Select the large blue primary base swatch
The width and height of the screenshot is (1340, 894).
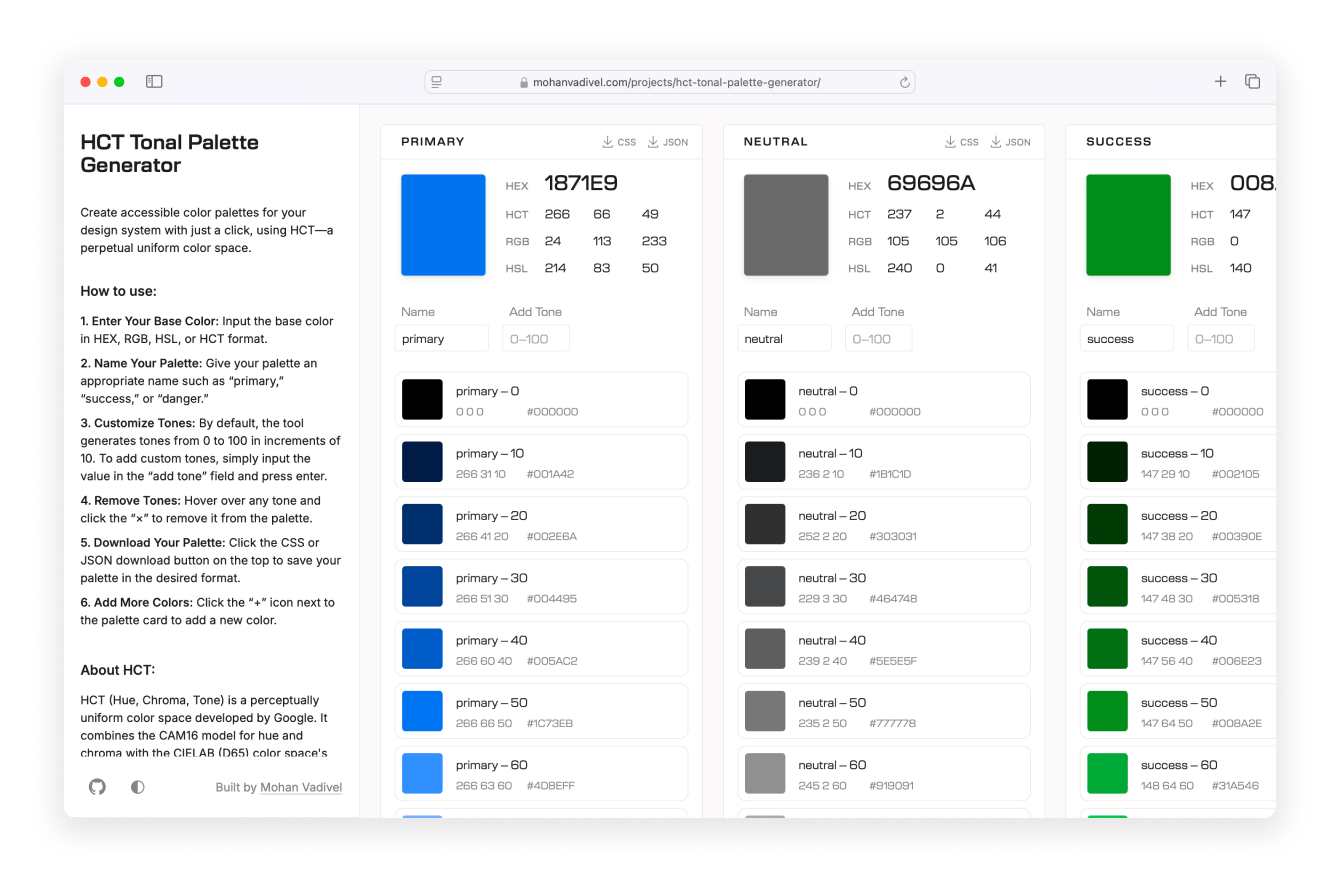pos(443,225)
